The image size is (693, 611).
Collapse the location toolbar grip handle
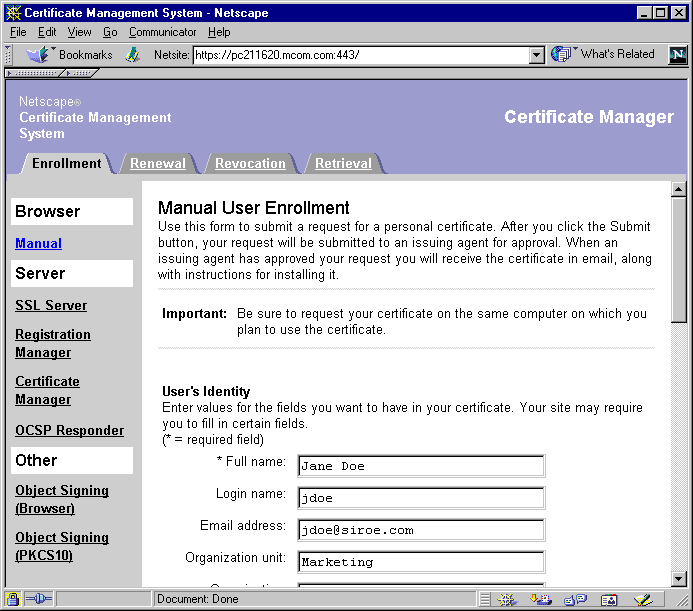tap(8, 55)
